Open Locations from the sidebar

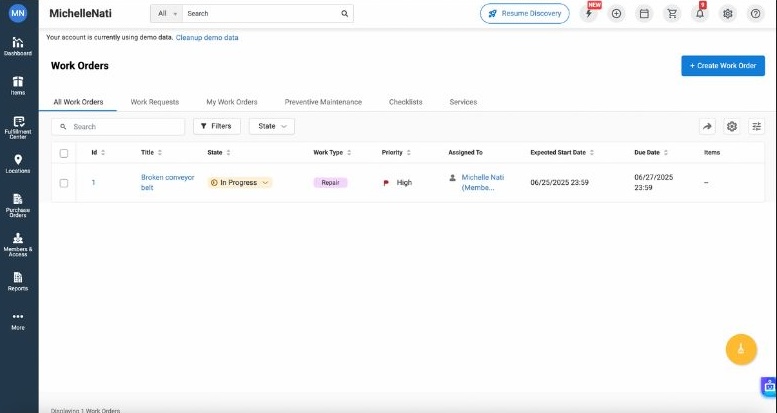[18, 164]
